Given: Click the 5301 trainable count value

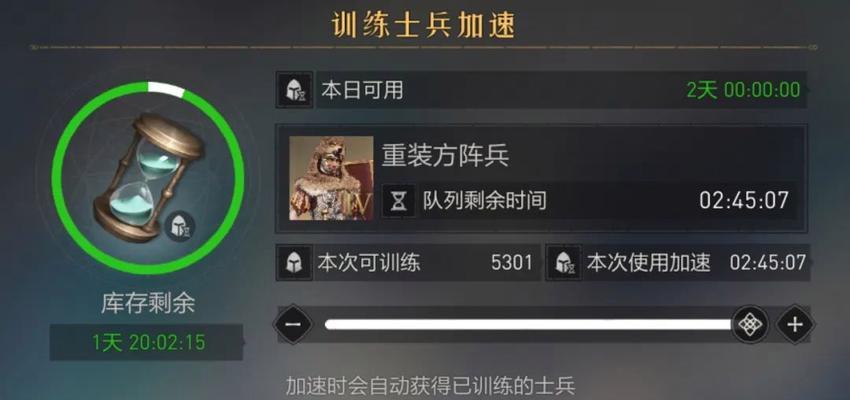Looking at the screenshot, I should [x=512, y=263].
